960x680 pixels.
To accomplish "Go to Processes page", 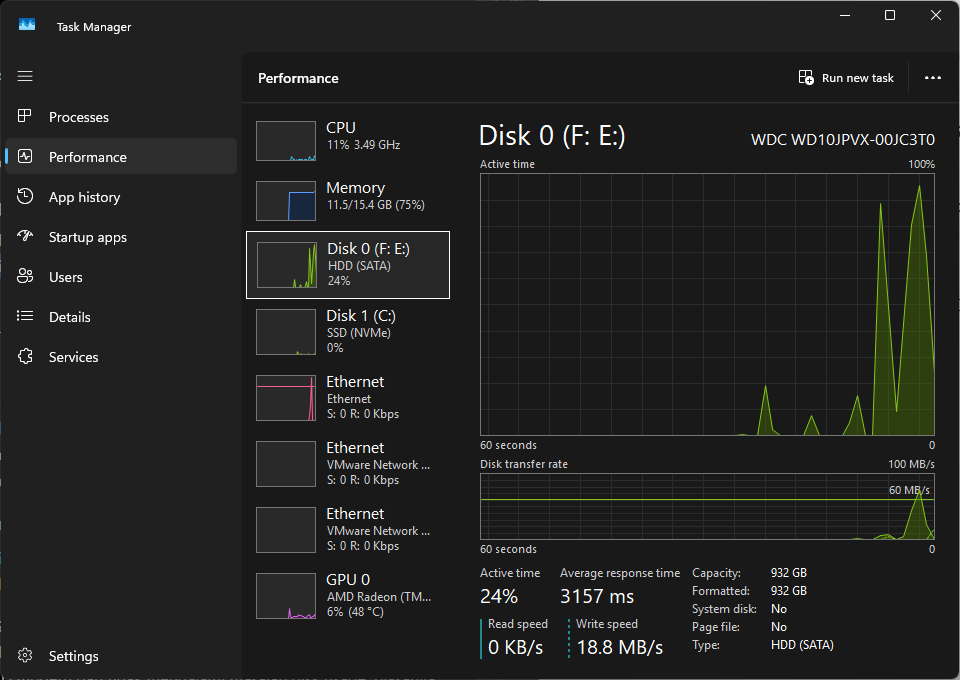I will 121,117.
